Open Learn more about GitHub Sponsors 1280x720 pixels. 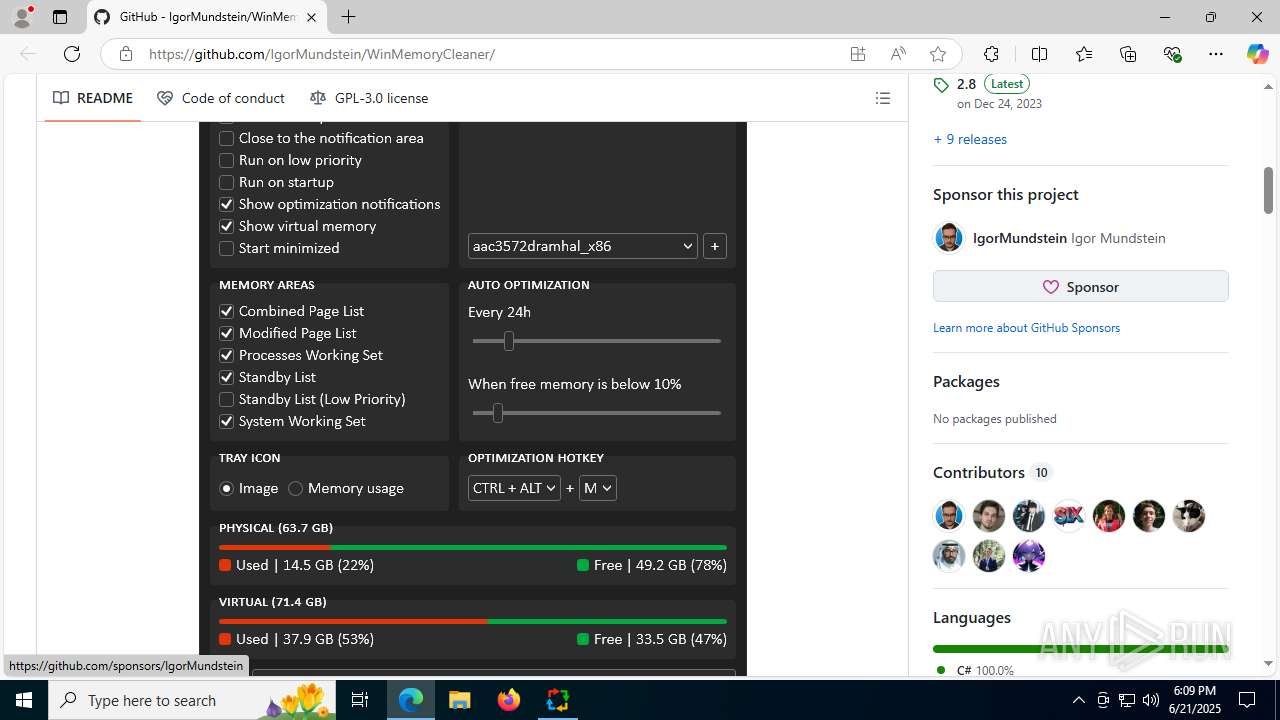click(1026, 328)
